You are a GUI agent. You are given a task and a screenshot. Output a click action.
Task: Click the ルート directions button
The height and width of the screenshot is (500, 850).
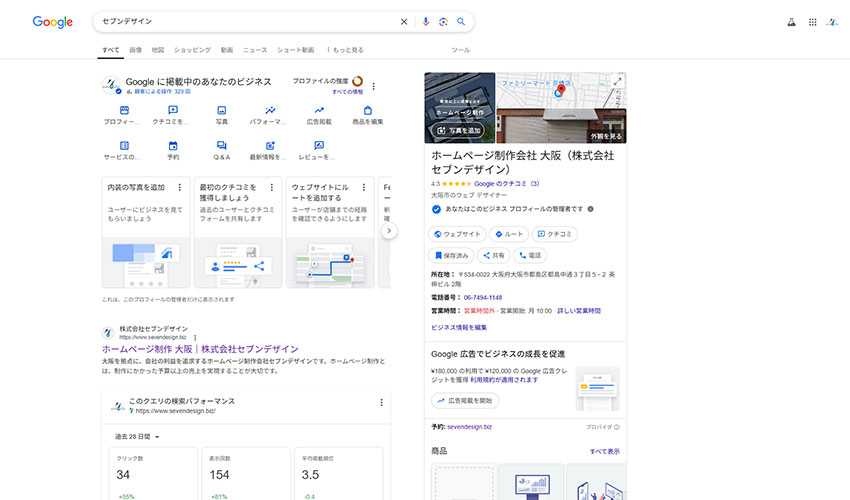click(509, 234)
